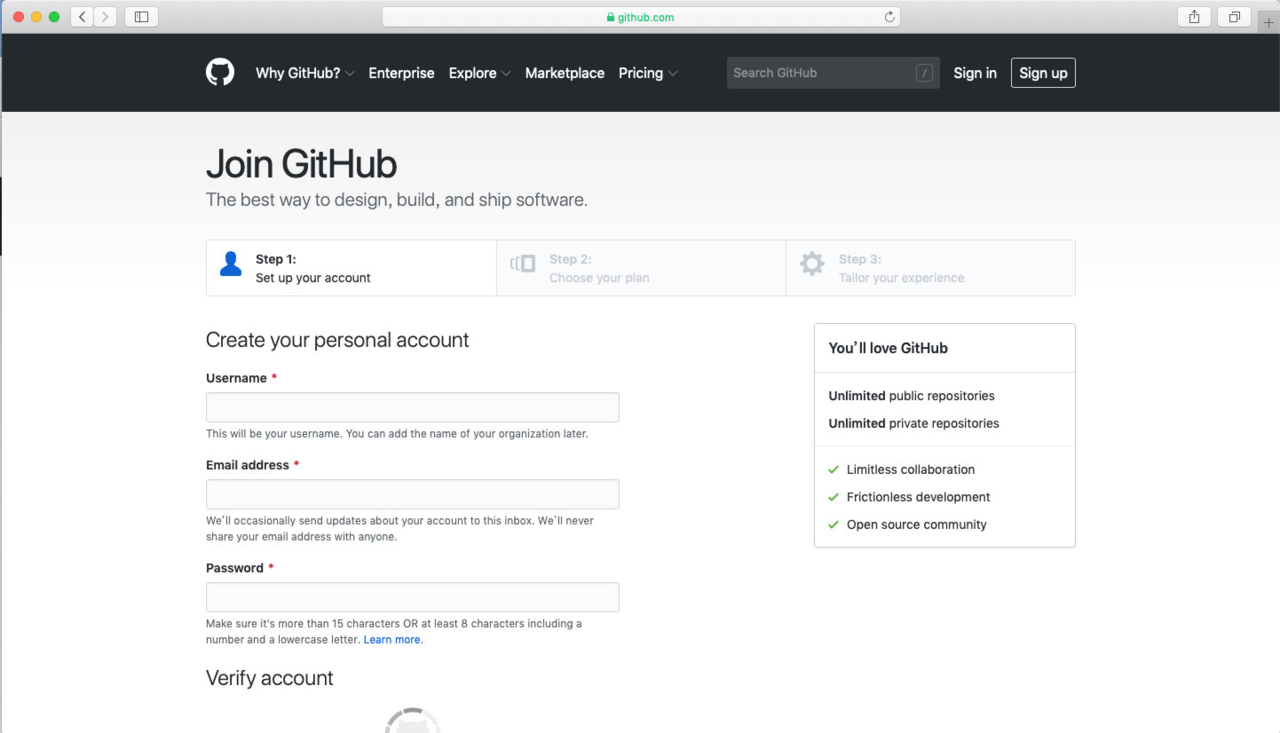This screenshot has height=733, width=1280.
Task: Click Create your personal account heading
Action: click(337, 340)
